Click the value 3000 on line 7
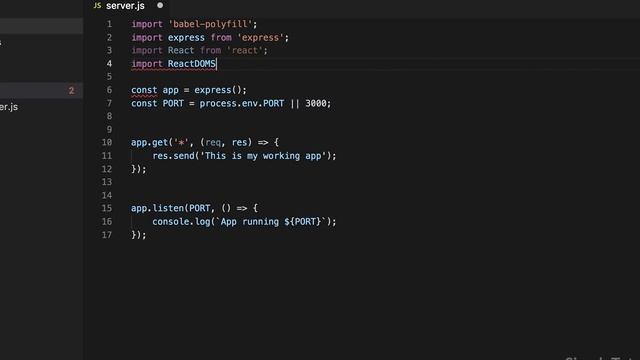Image resolution: width=640 pixels, height=360 pixels. [x=316, y=103]
